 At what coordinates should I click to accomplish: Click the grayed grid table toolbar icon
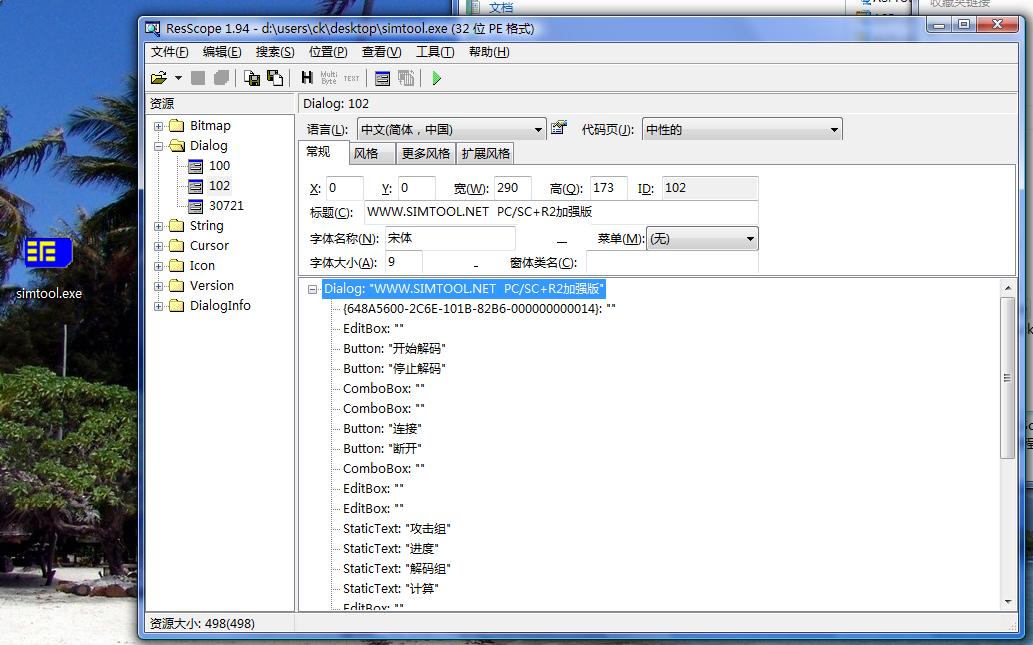(406, 78)
